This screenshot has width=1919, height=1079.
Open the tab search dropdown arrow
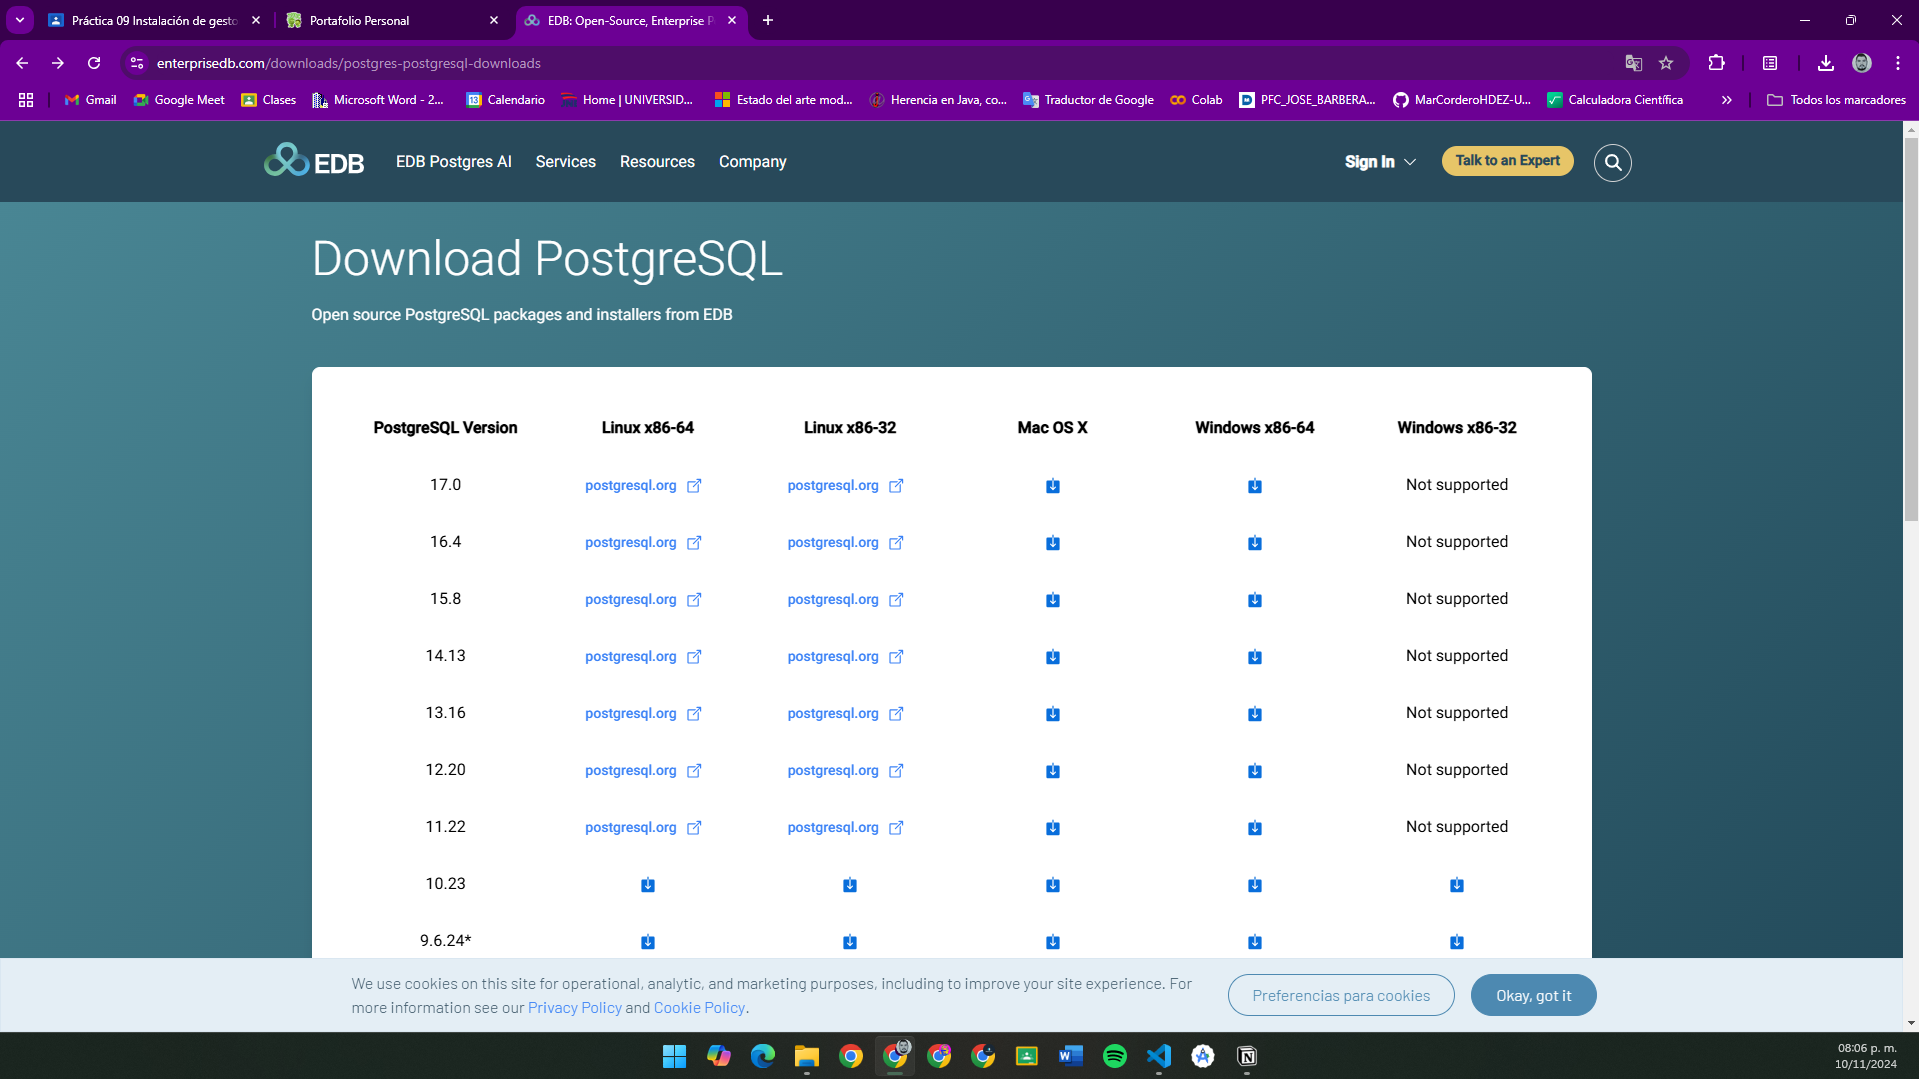(x=20, y=20)
